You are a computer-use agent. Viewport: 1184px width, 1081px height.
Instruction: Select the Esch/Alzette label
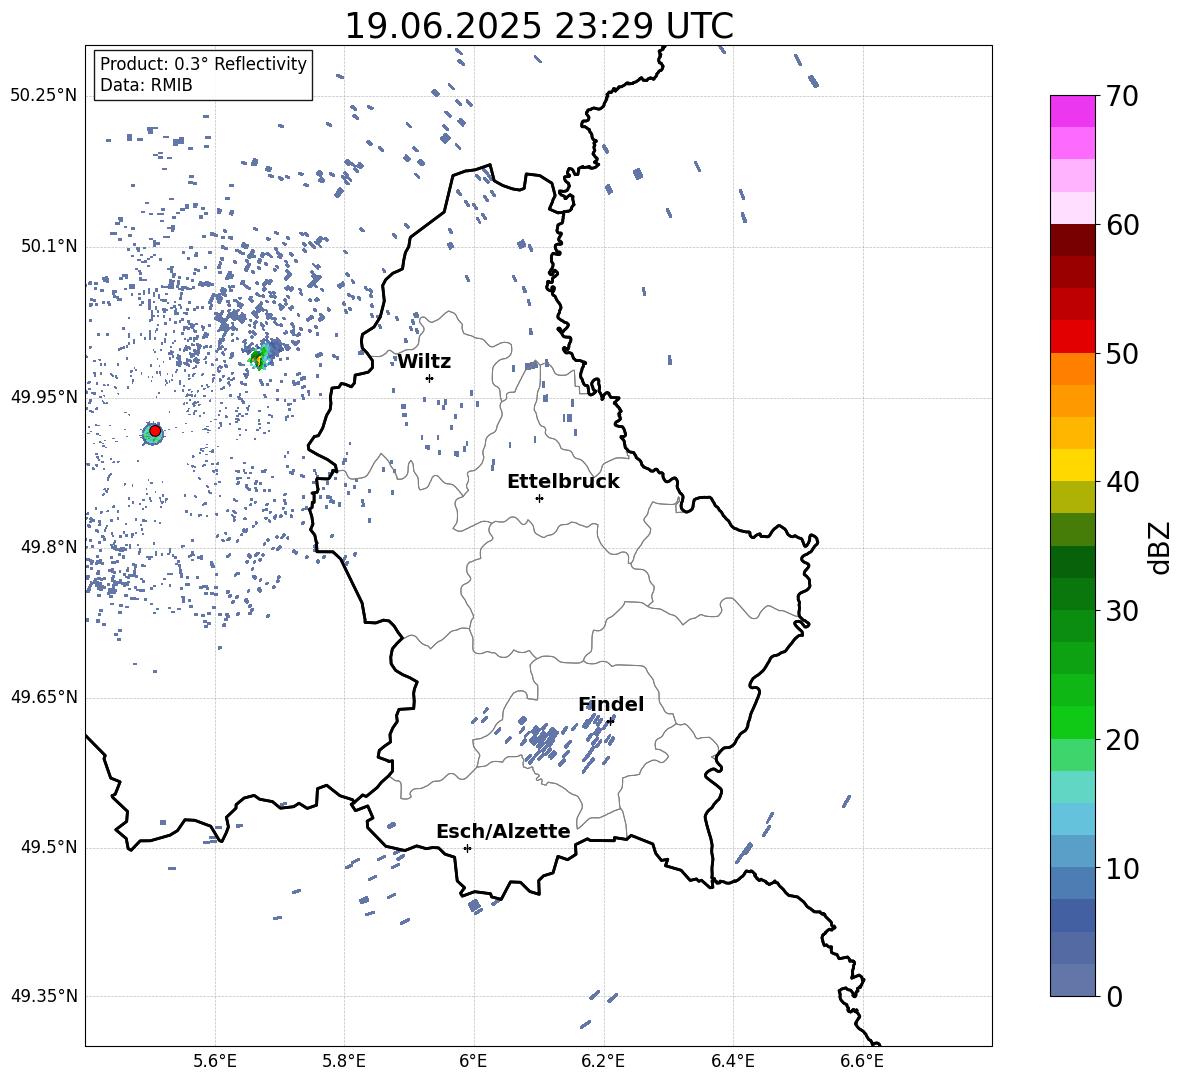[x=503, y=831]
